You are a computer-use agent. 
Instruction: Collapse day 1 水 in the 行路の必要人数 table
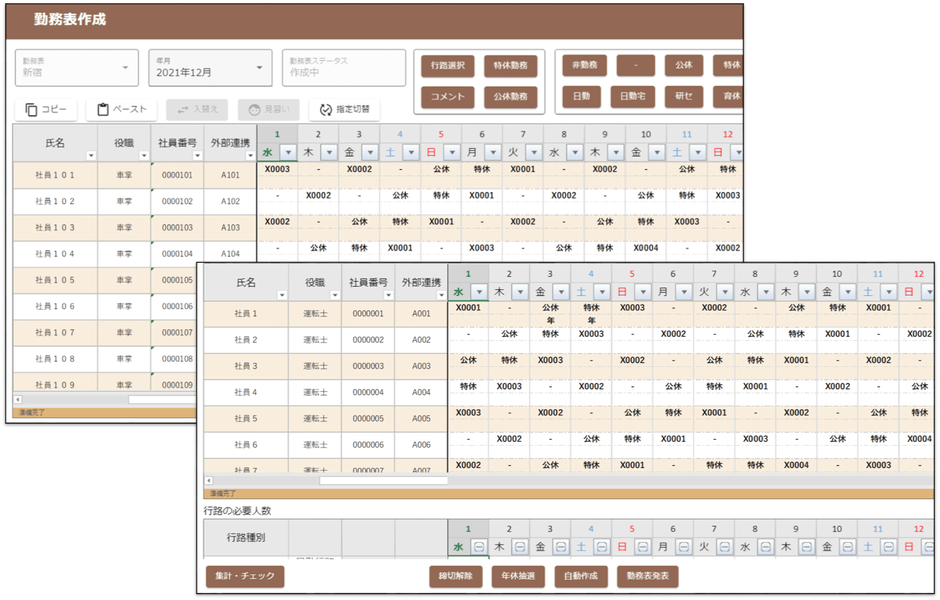pos(478,547)
